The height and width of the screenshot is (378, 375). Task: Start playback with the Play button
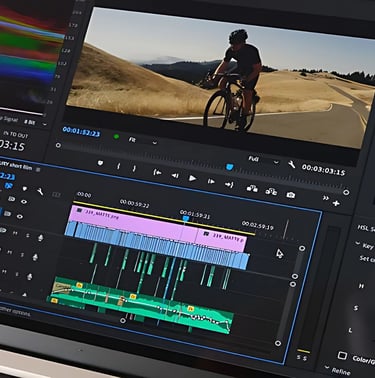(192, 178)
